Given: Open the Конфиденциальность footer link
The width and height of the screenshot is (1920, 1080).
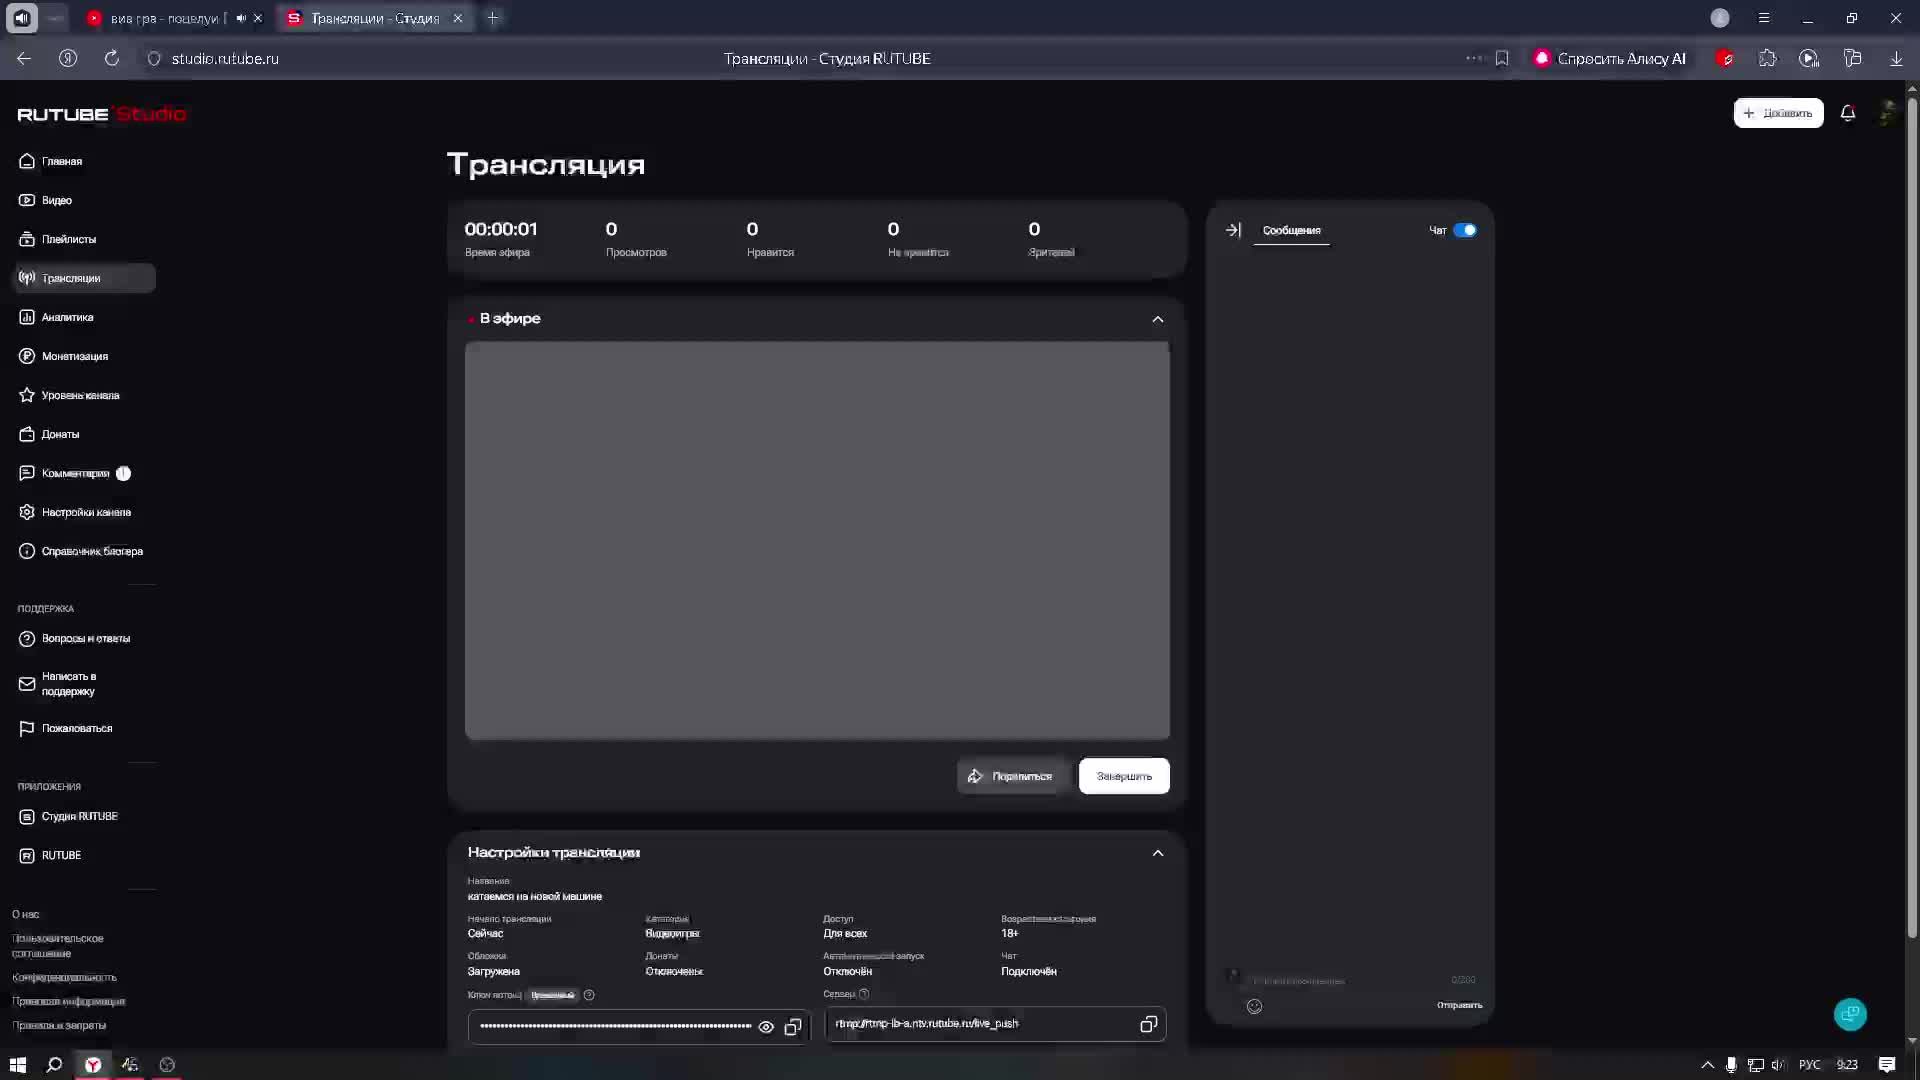Looking at the screenshot, I should (64, 977).
